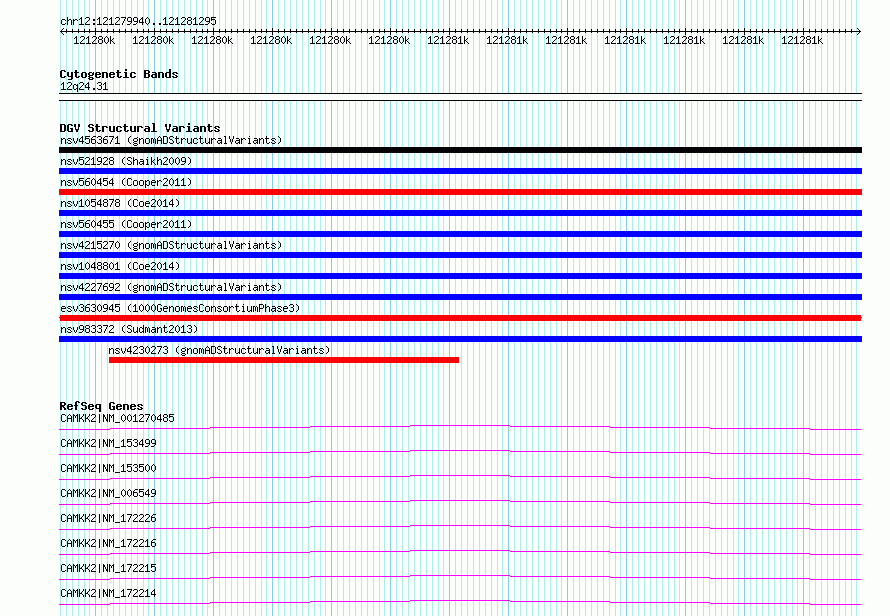Image resolution: width=890 pixels, height=616 pixels.
Task: Open the CAMKK2|NM_172226 transcript label
Action: coord(108,518)
